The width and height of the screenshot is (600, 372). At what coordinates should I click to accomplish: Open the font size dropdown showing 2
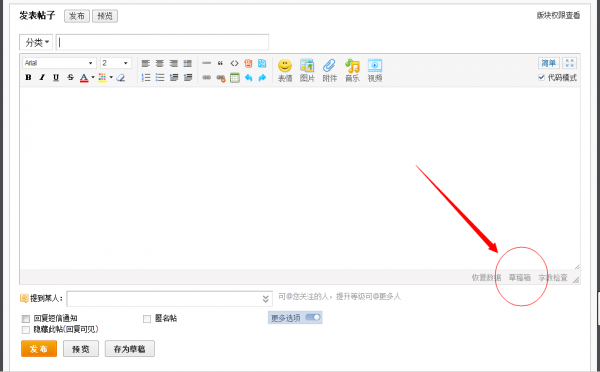(x=116, y=63)
